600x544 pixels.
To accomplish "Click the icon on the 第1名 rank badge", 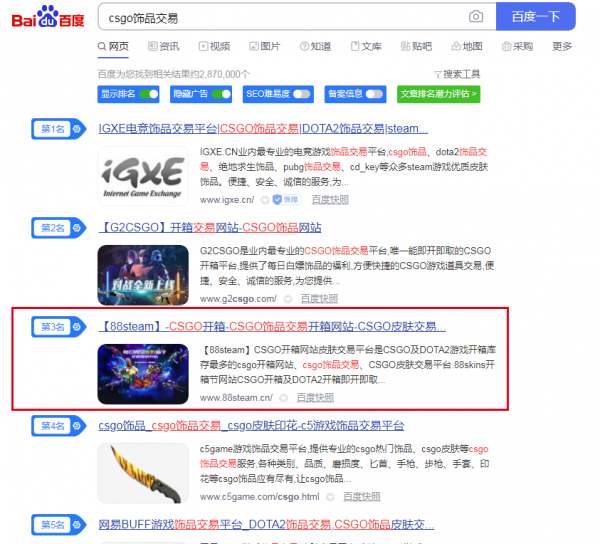I will (77, 129).
